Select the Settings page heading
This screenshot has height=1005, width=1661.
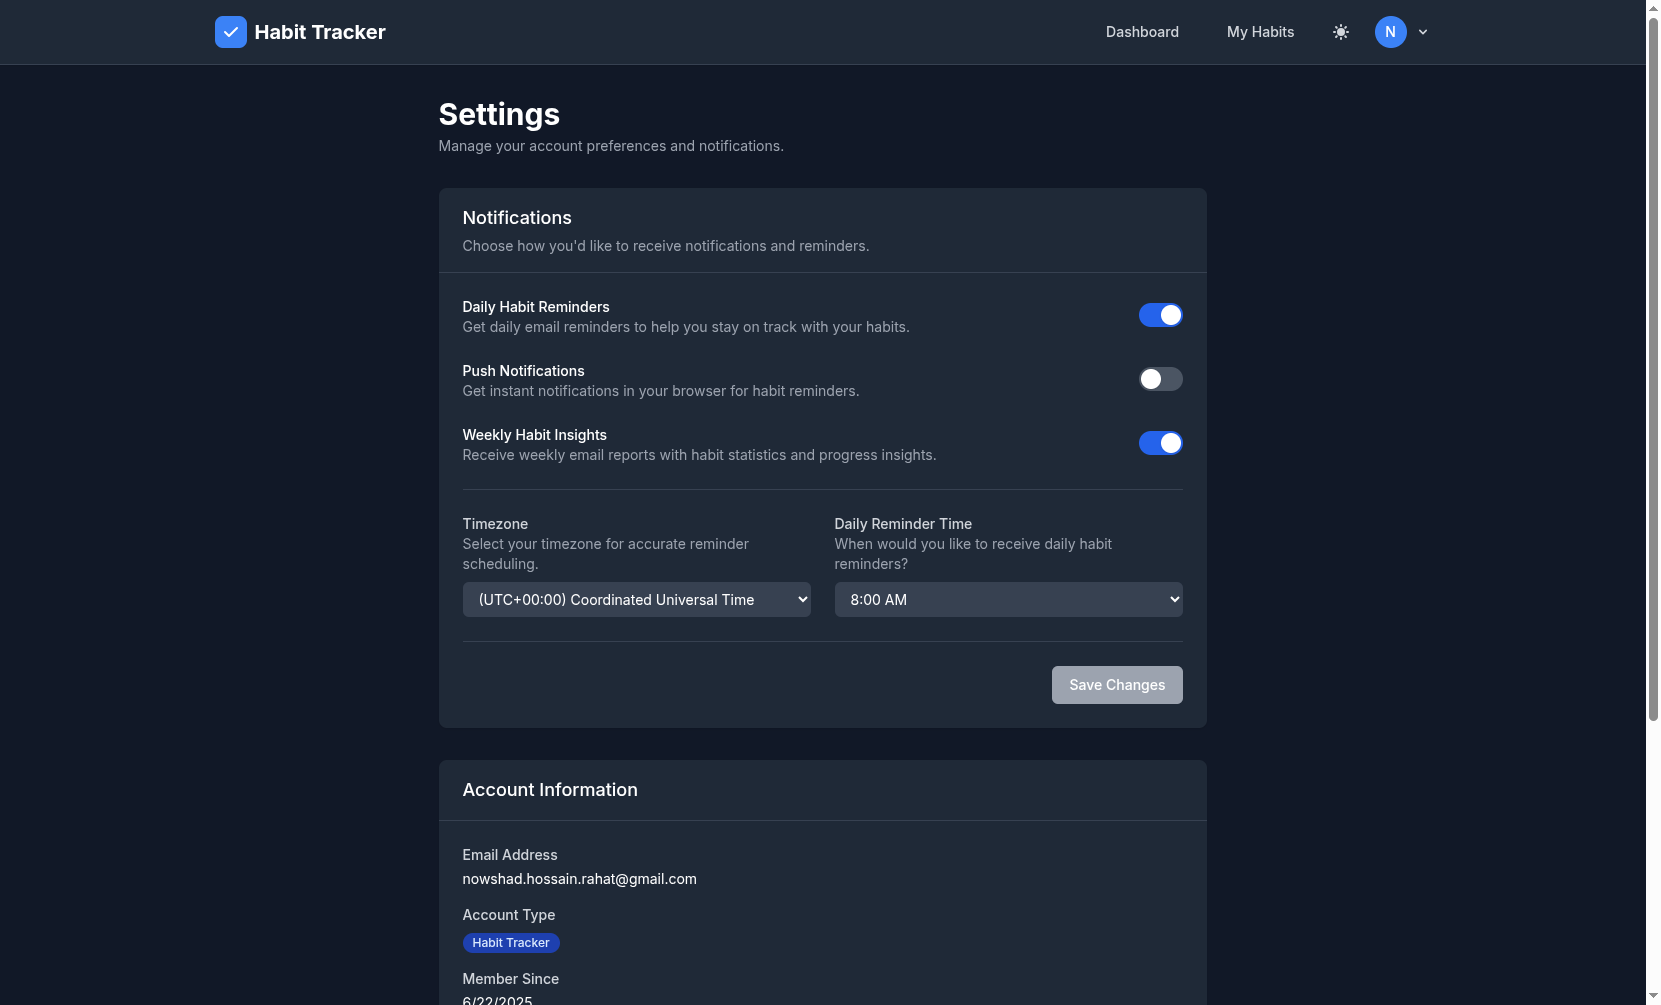(x=499, y=114)
